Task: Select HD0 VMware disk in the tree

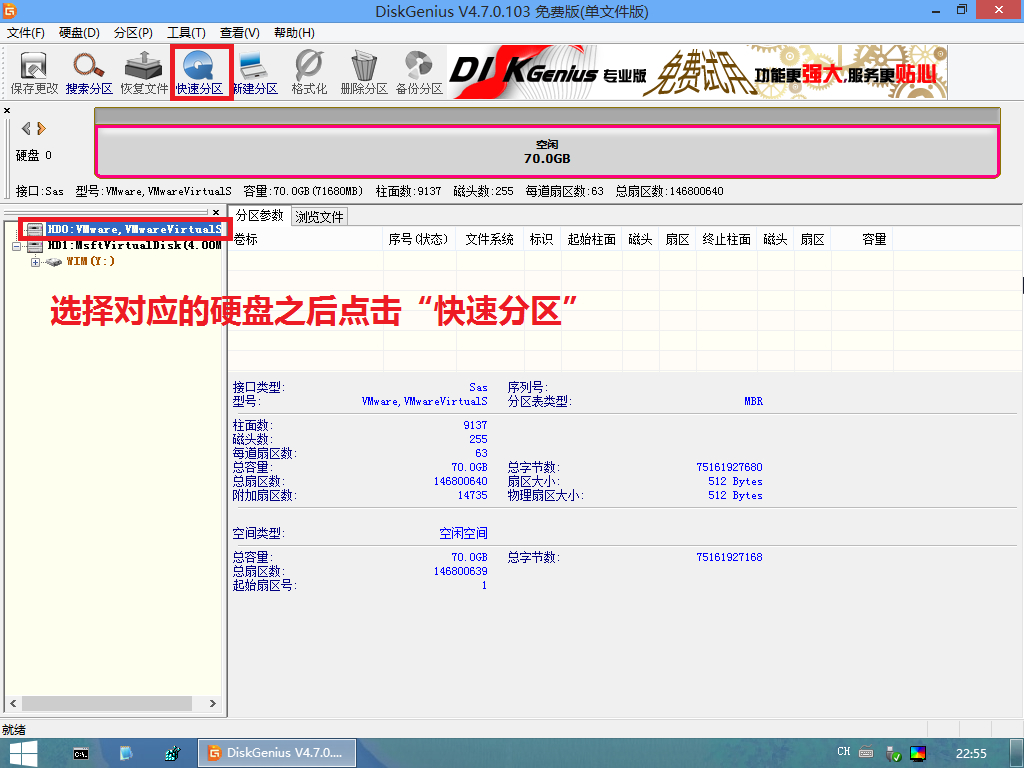Action: [135, 229]
